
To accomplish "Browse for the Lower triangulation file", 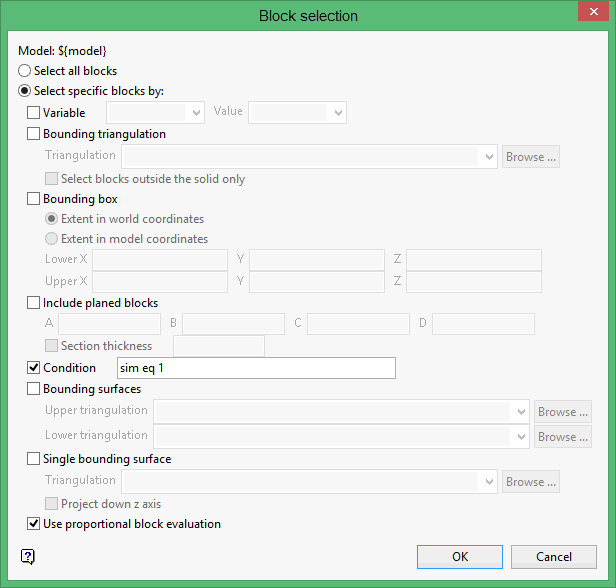I will click(x=561, y=437).
